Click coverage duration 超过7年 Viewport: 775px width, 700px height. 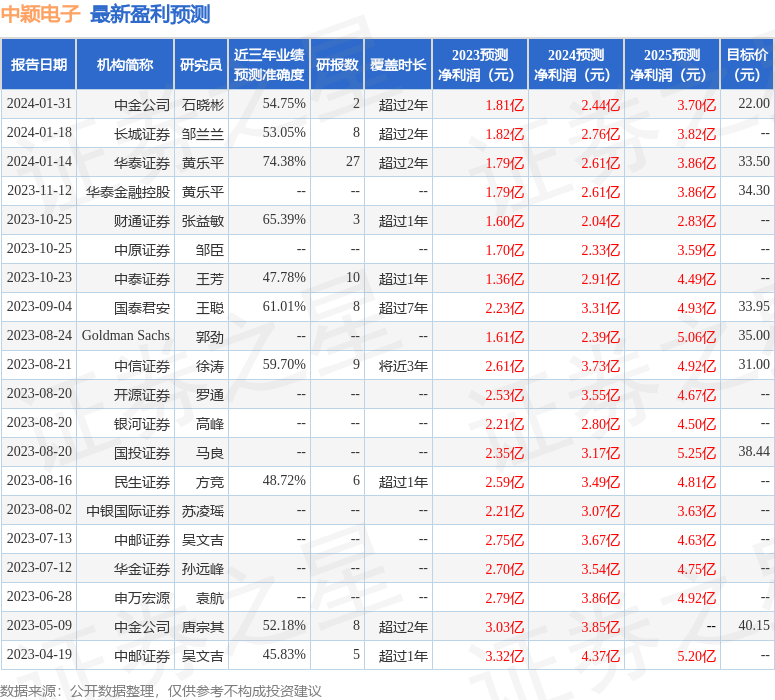click(403, 308)
